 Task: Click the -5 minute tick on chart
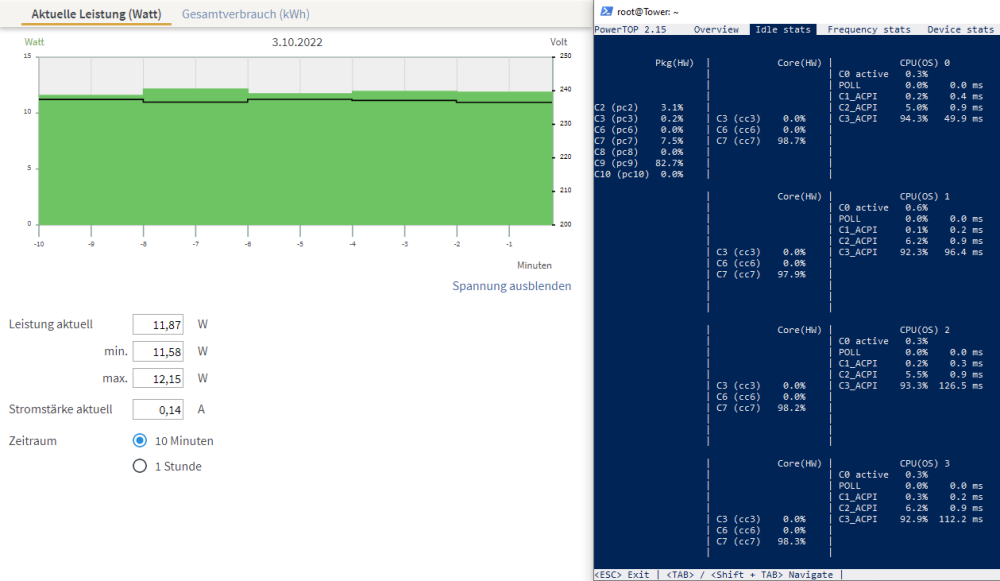pos(300,244)
